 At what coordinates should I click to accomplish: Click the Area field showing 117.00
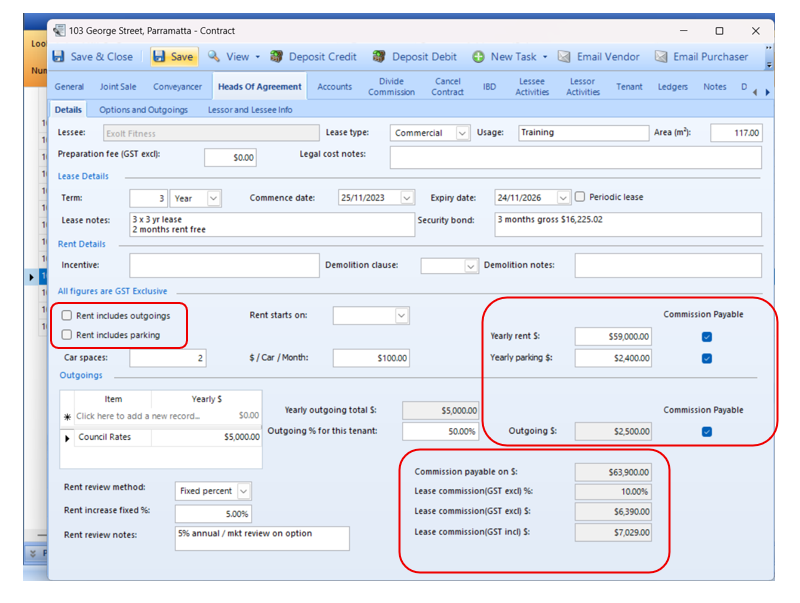click(736, 133)
